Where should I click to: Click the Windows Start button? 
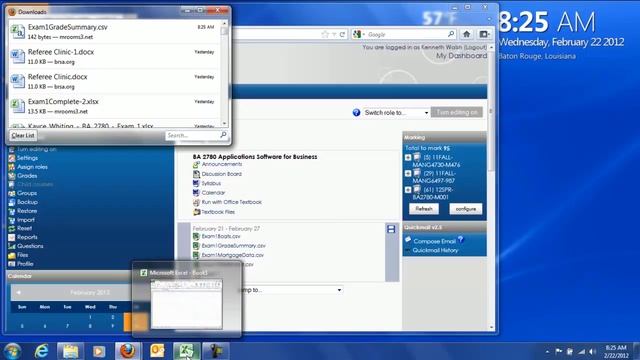pyautogui.click(x=12, y=351)
